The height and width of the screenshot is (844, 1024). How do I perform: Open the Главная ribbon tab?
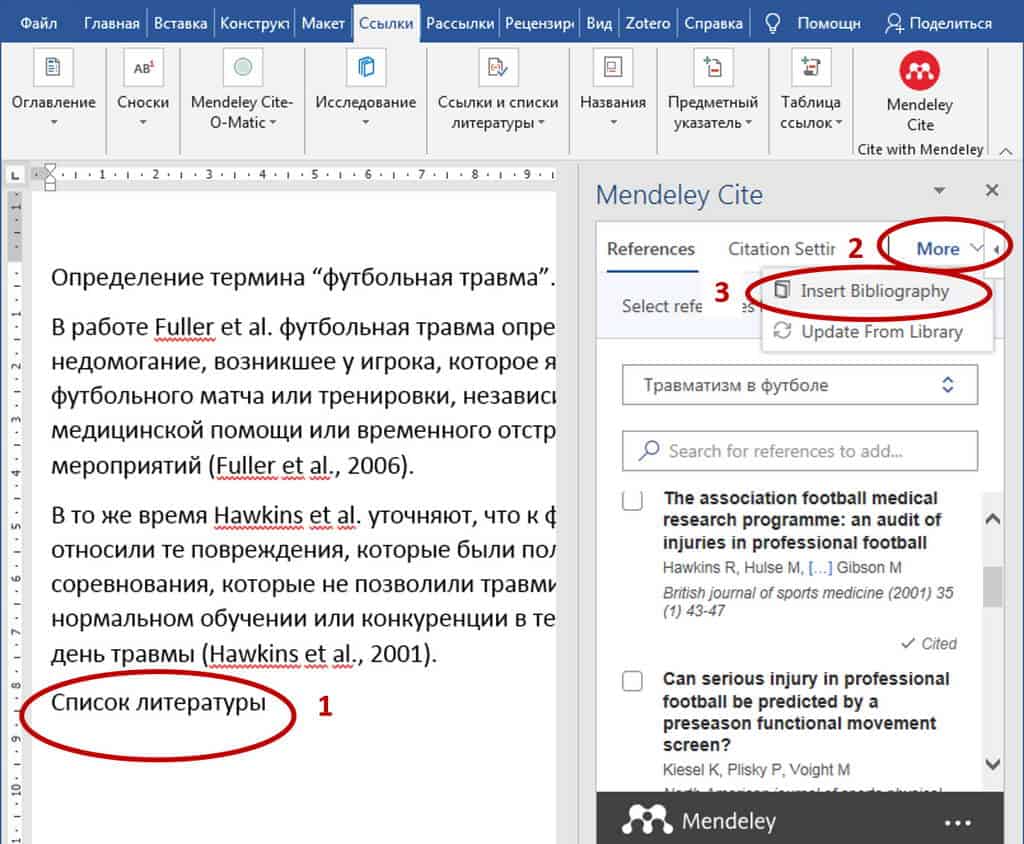click(x=112, y=24)
